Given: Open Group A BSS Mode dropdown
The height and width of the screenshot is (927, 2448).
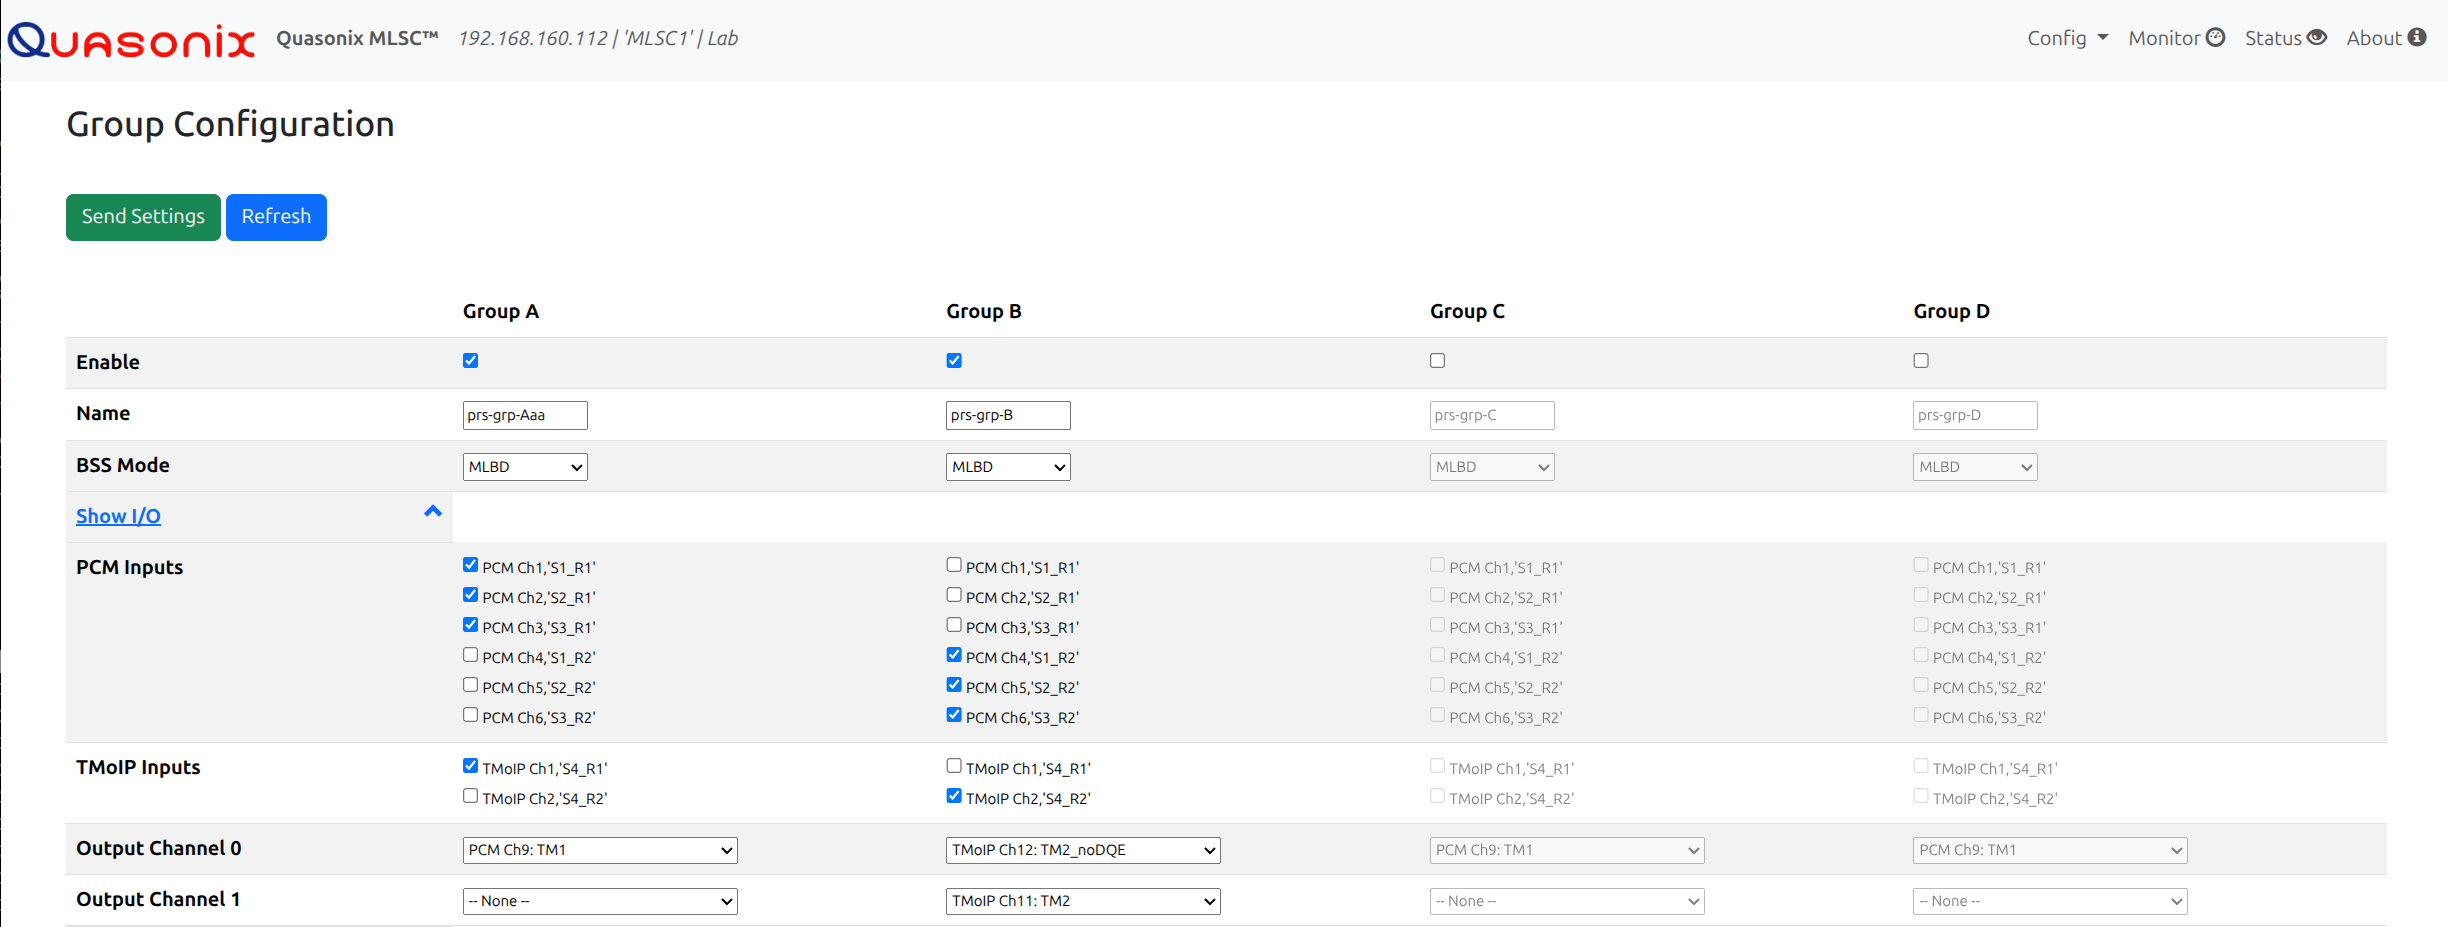Looking at the screenshot, I should pos(525,467).
